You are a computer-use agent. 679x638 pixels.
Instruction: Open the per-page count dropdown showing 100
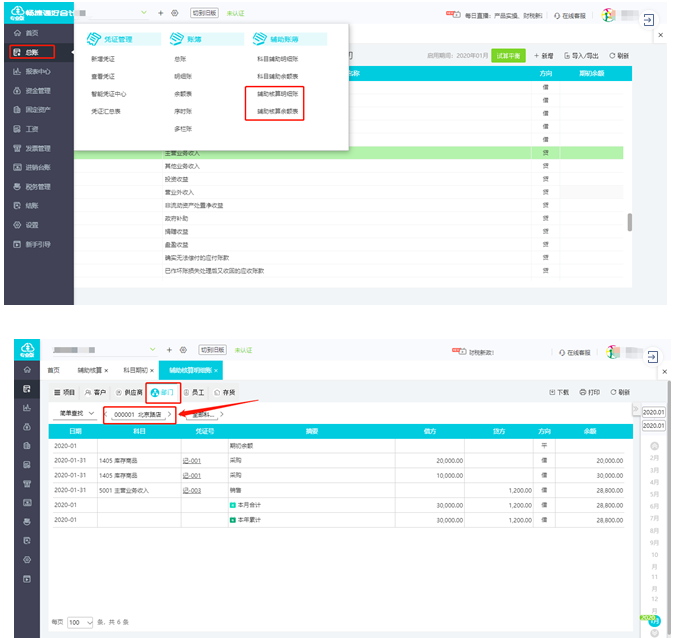pyautogui.click(x=79, y=622)
